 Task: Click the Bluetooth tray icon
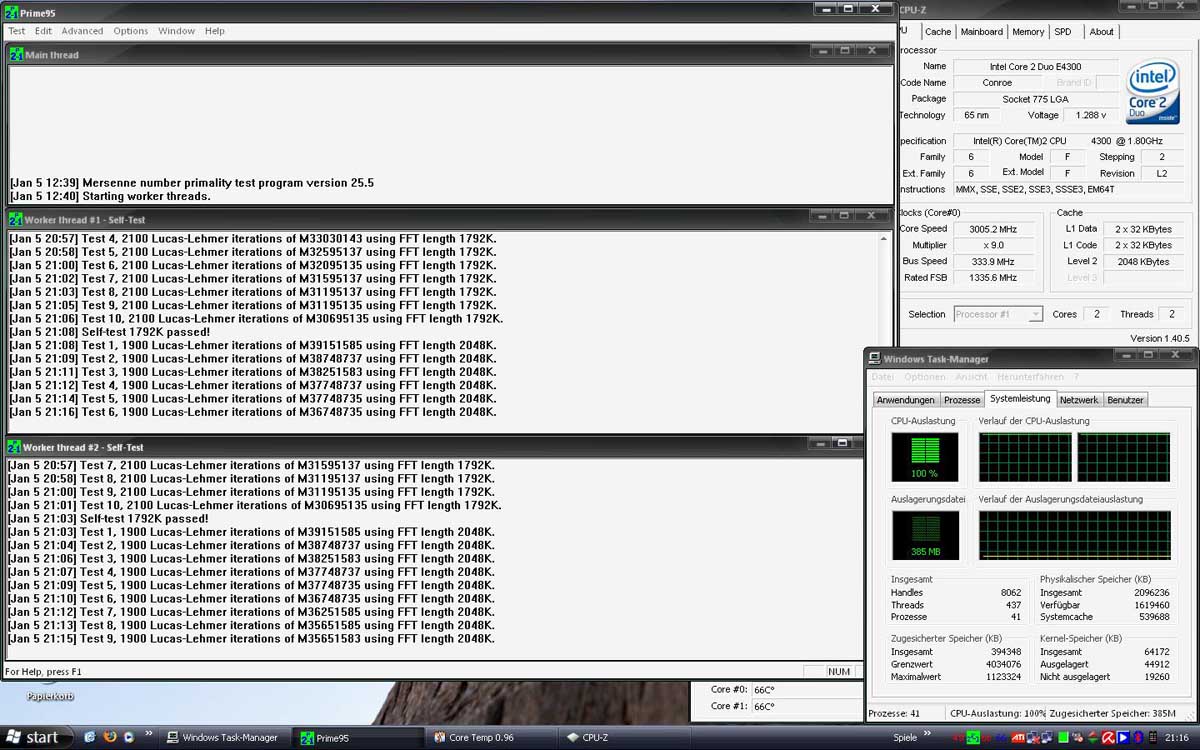1138,737
